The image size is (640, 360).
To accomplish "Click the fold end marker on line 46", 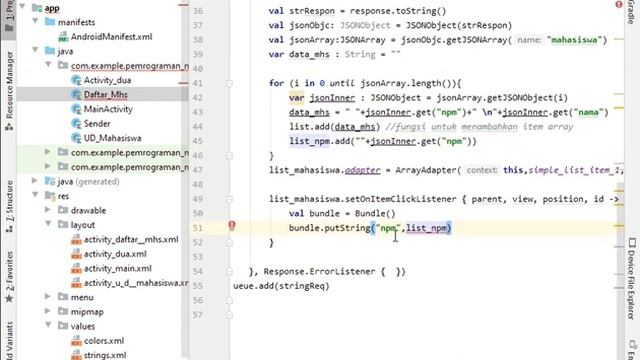I will (x=229, y=156).
